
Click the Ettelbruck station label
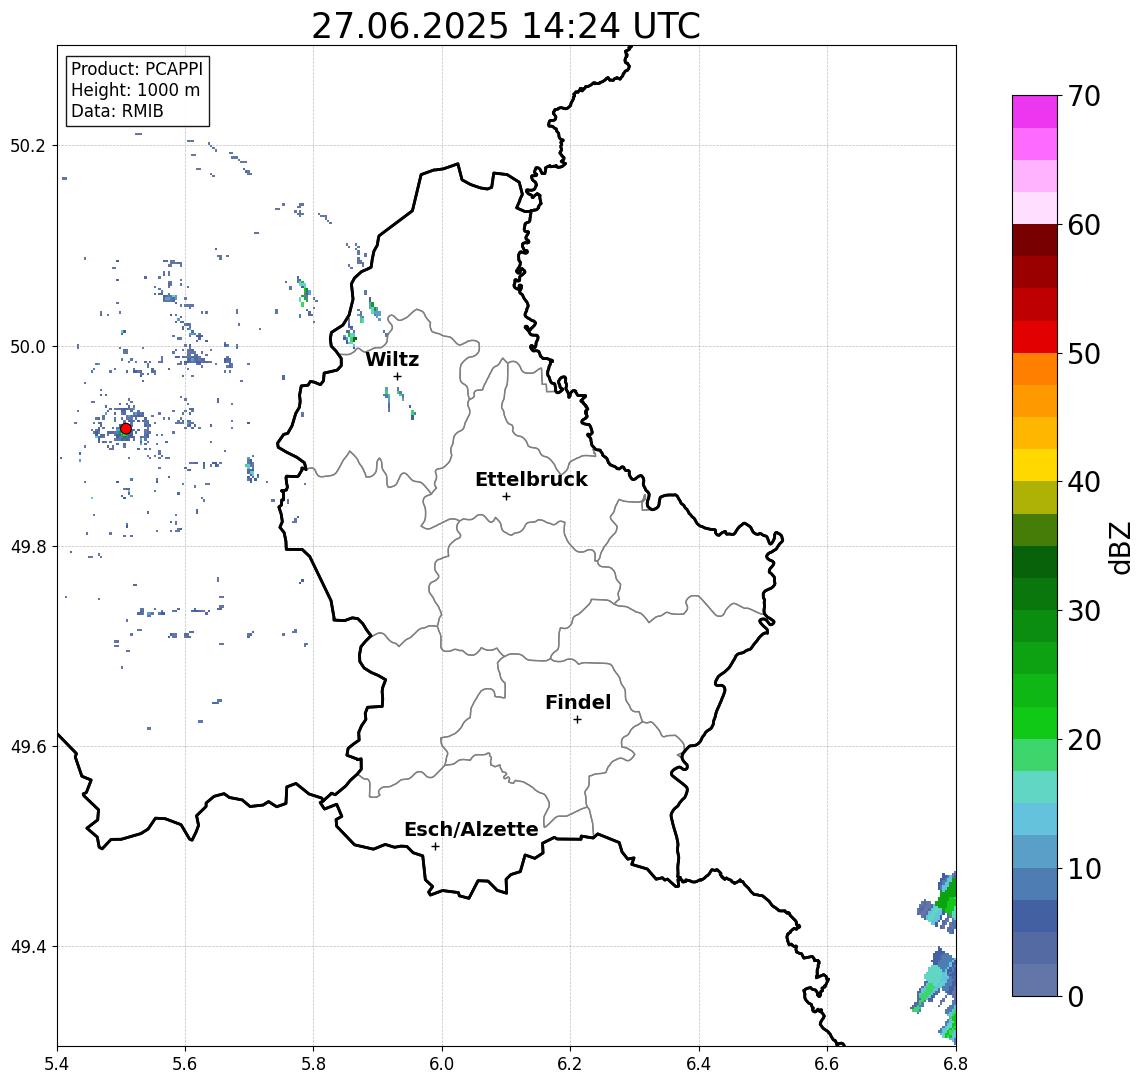(x=532, y=479)
